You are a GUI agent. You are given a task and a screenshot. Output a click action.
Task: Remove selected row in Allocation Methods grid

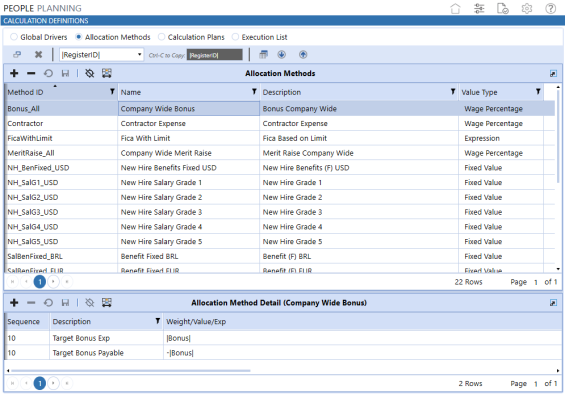31,73
